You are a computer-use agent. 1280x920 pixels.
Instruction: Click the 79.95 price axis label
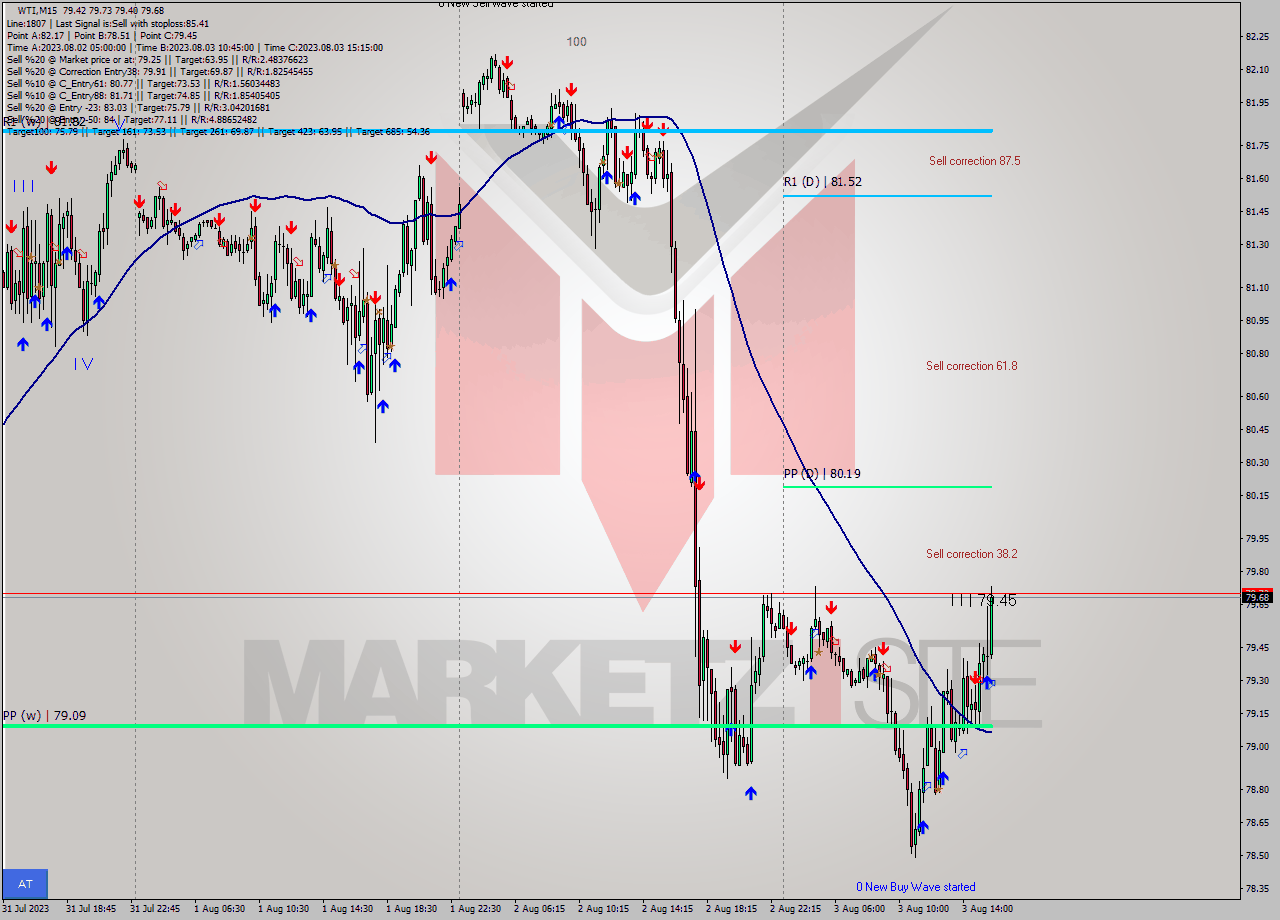point(1257,538)
